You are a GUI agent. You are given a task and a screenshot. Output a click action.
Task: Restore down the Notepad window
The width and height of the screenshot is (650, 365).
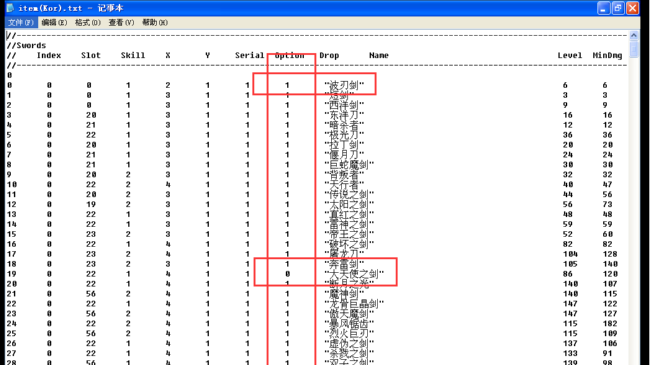[618, 8]
